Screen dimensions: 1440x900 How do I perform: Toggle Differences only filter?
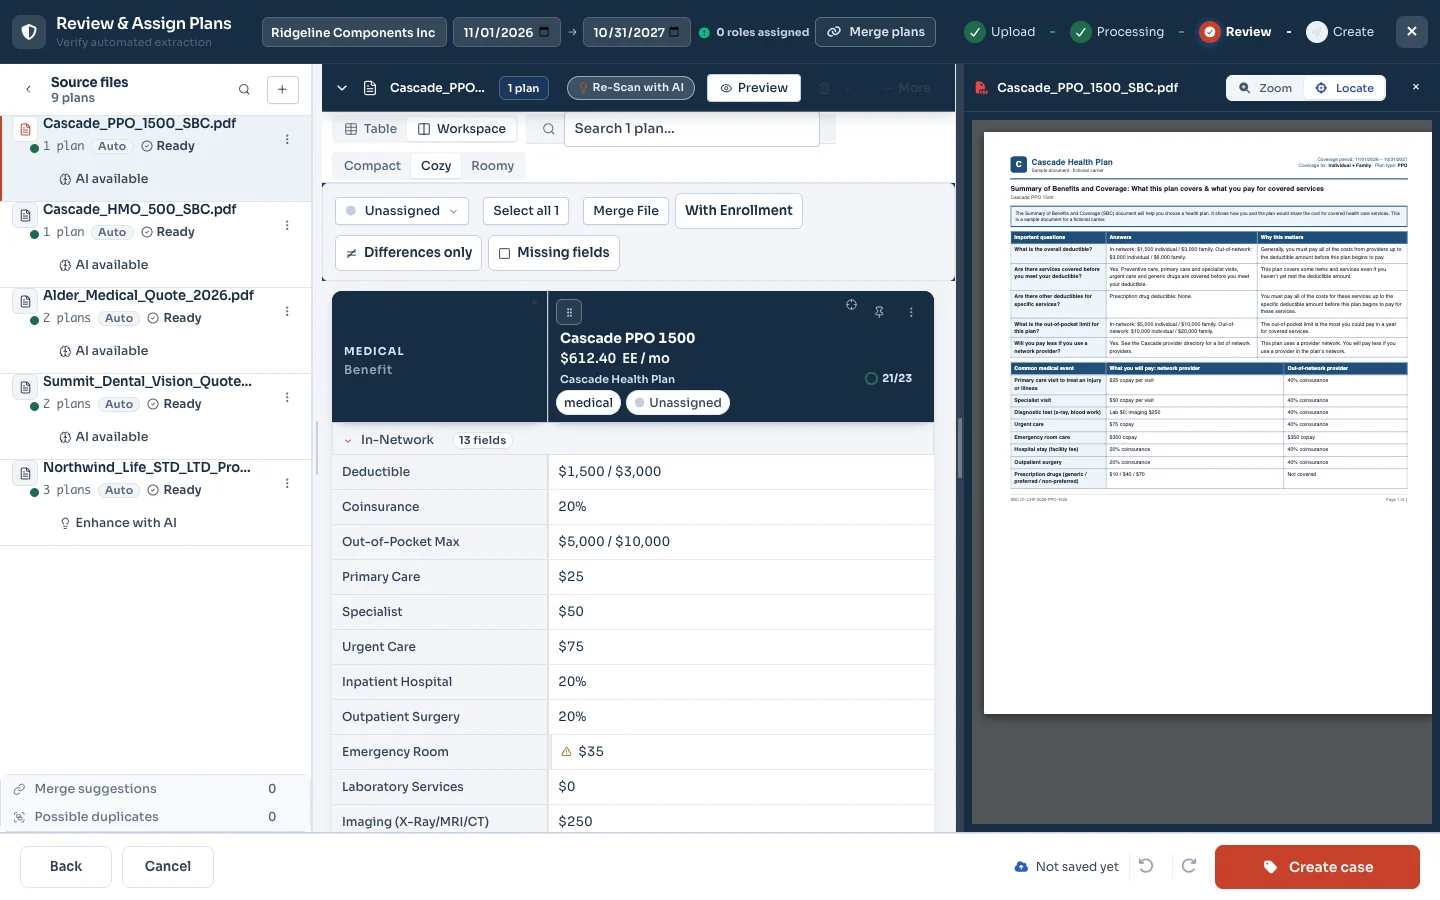pos(409,253)
